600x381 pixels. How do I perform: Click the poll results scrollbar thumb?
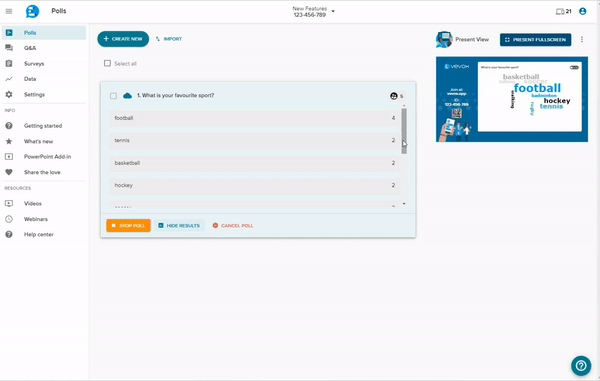[x=404, y=131]
